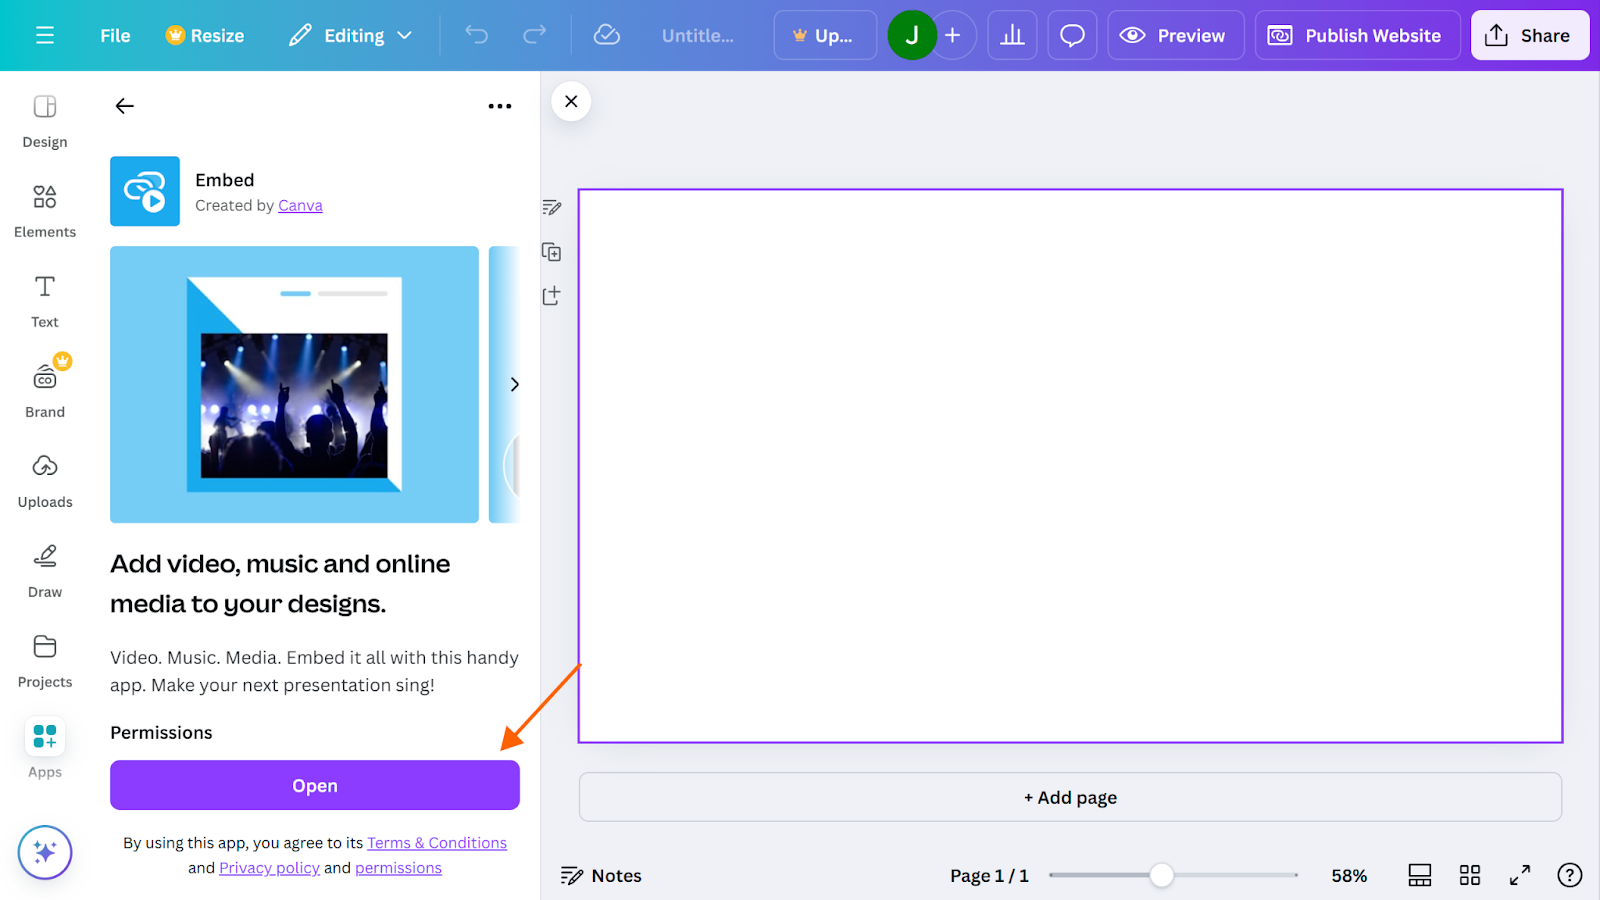Open the Embed app more options menu
Viewport: 1600px width, 900px height.
pyautogui.click(x=500, y=106)
